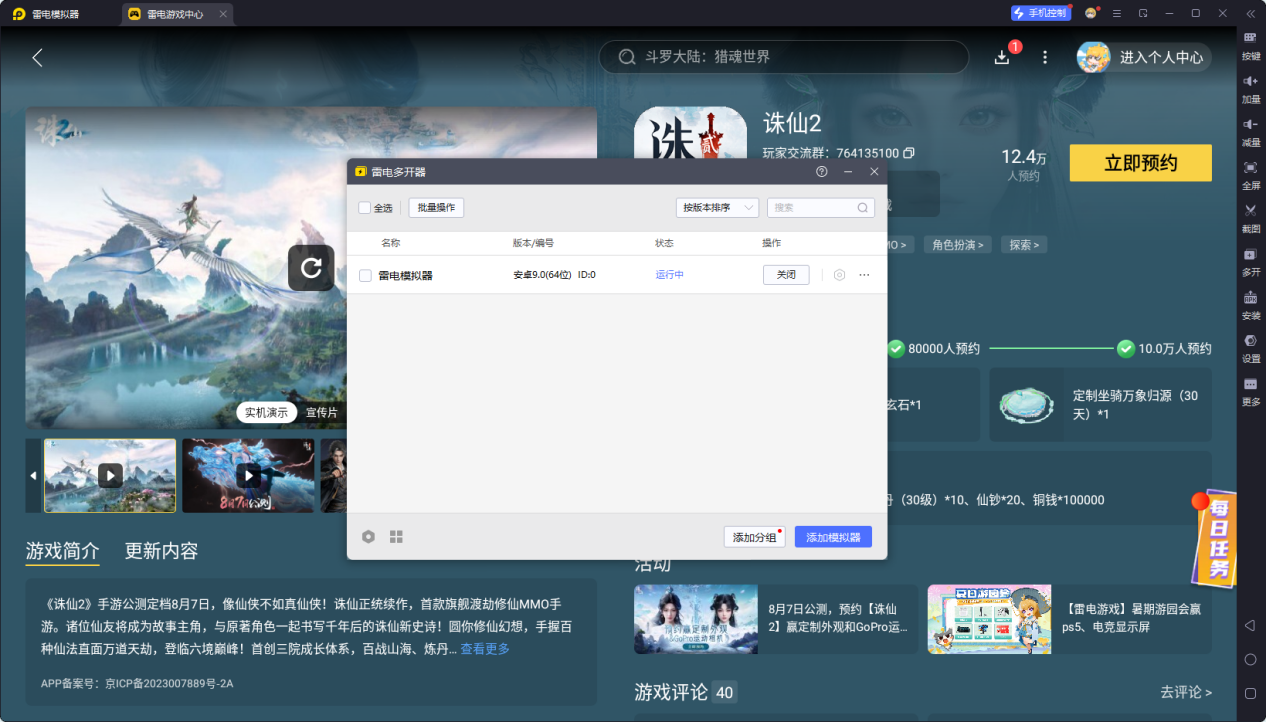Open help in the 雷电多开器 window
1266x722 pixels.
pyautogui.click(x=822, y=172)
